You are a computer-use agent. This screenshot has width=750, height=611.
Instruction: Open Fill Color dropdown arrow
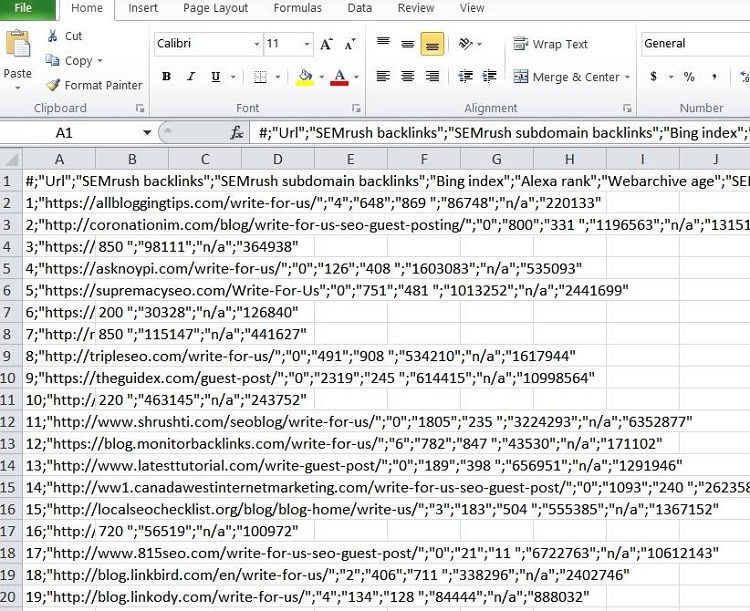[x=321, y=77]
